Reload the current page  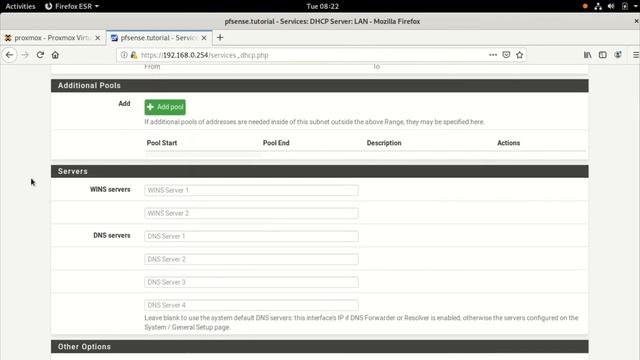click(40, 55)
